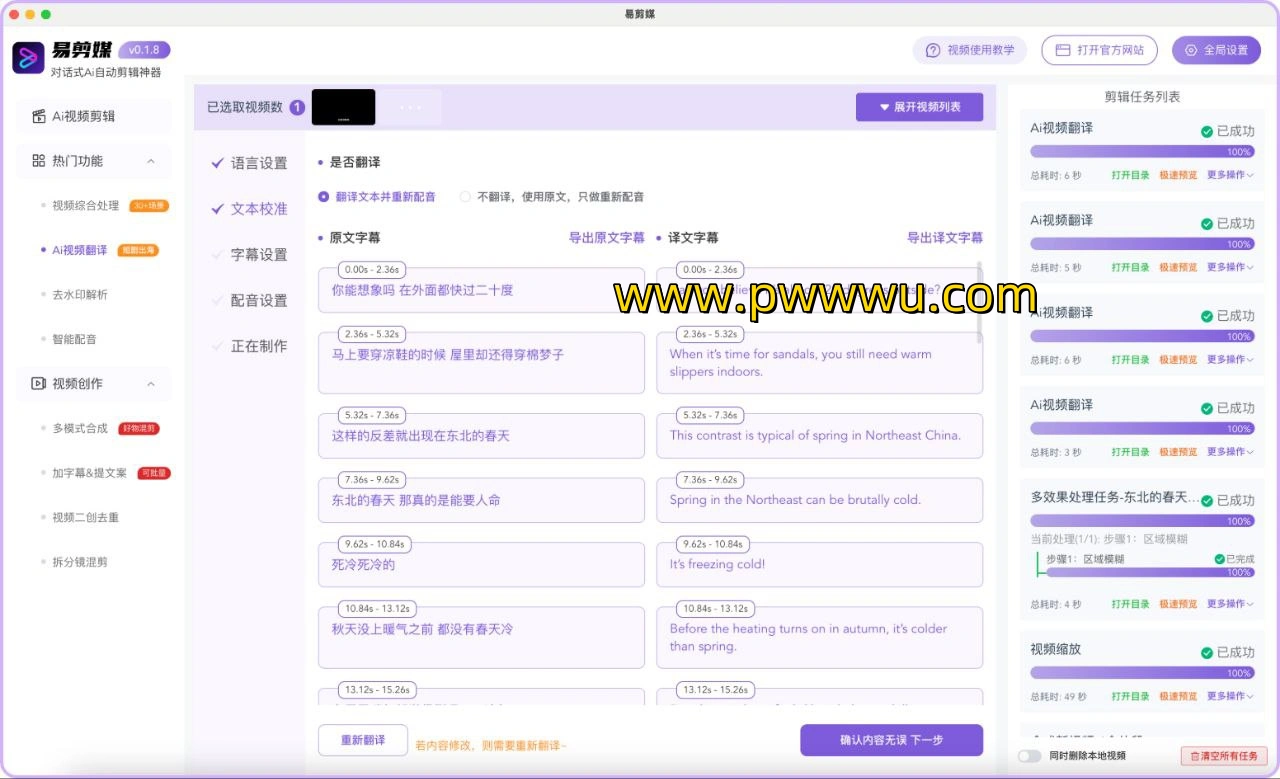Click the v0.1.8 version badge
This screenshot has width=1280, height=779.
coord(145,50)
